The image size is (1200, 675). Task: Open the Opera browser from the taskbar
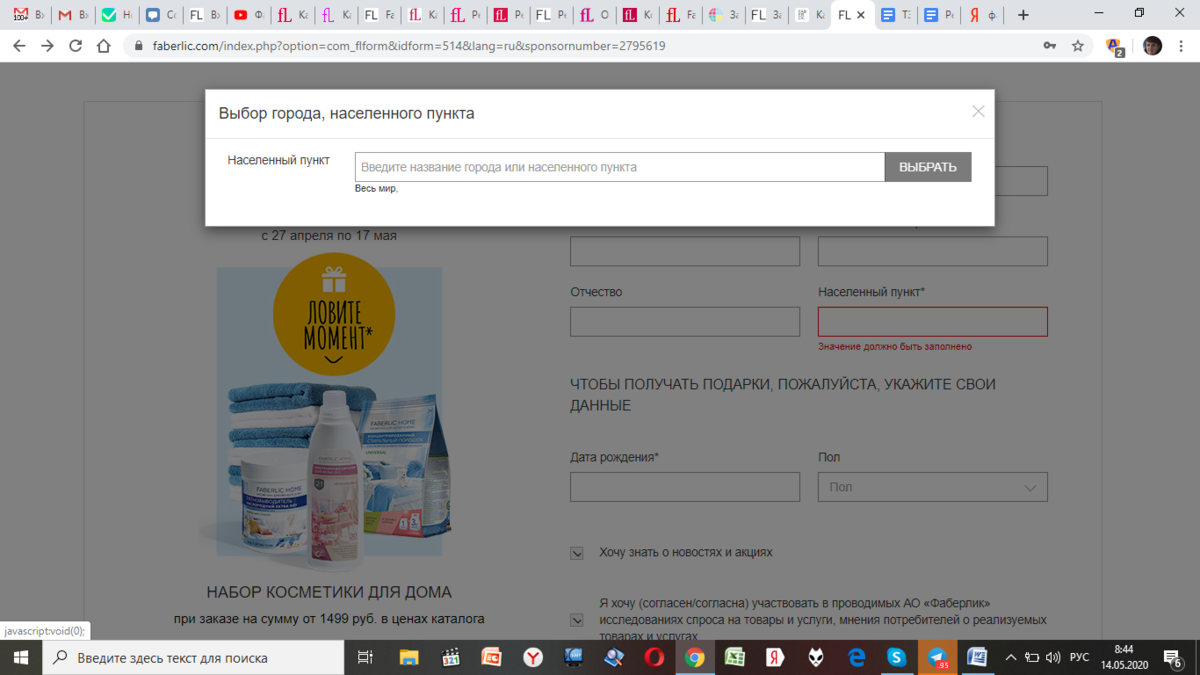point(654,657)
